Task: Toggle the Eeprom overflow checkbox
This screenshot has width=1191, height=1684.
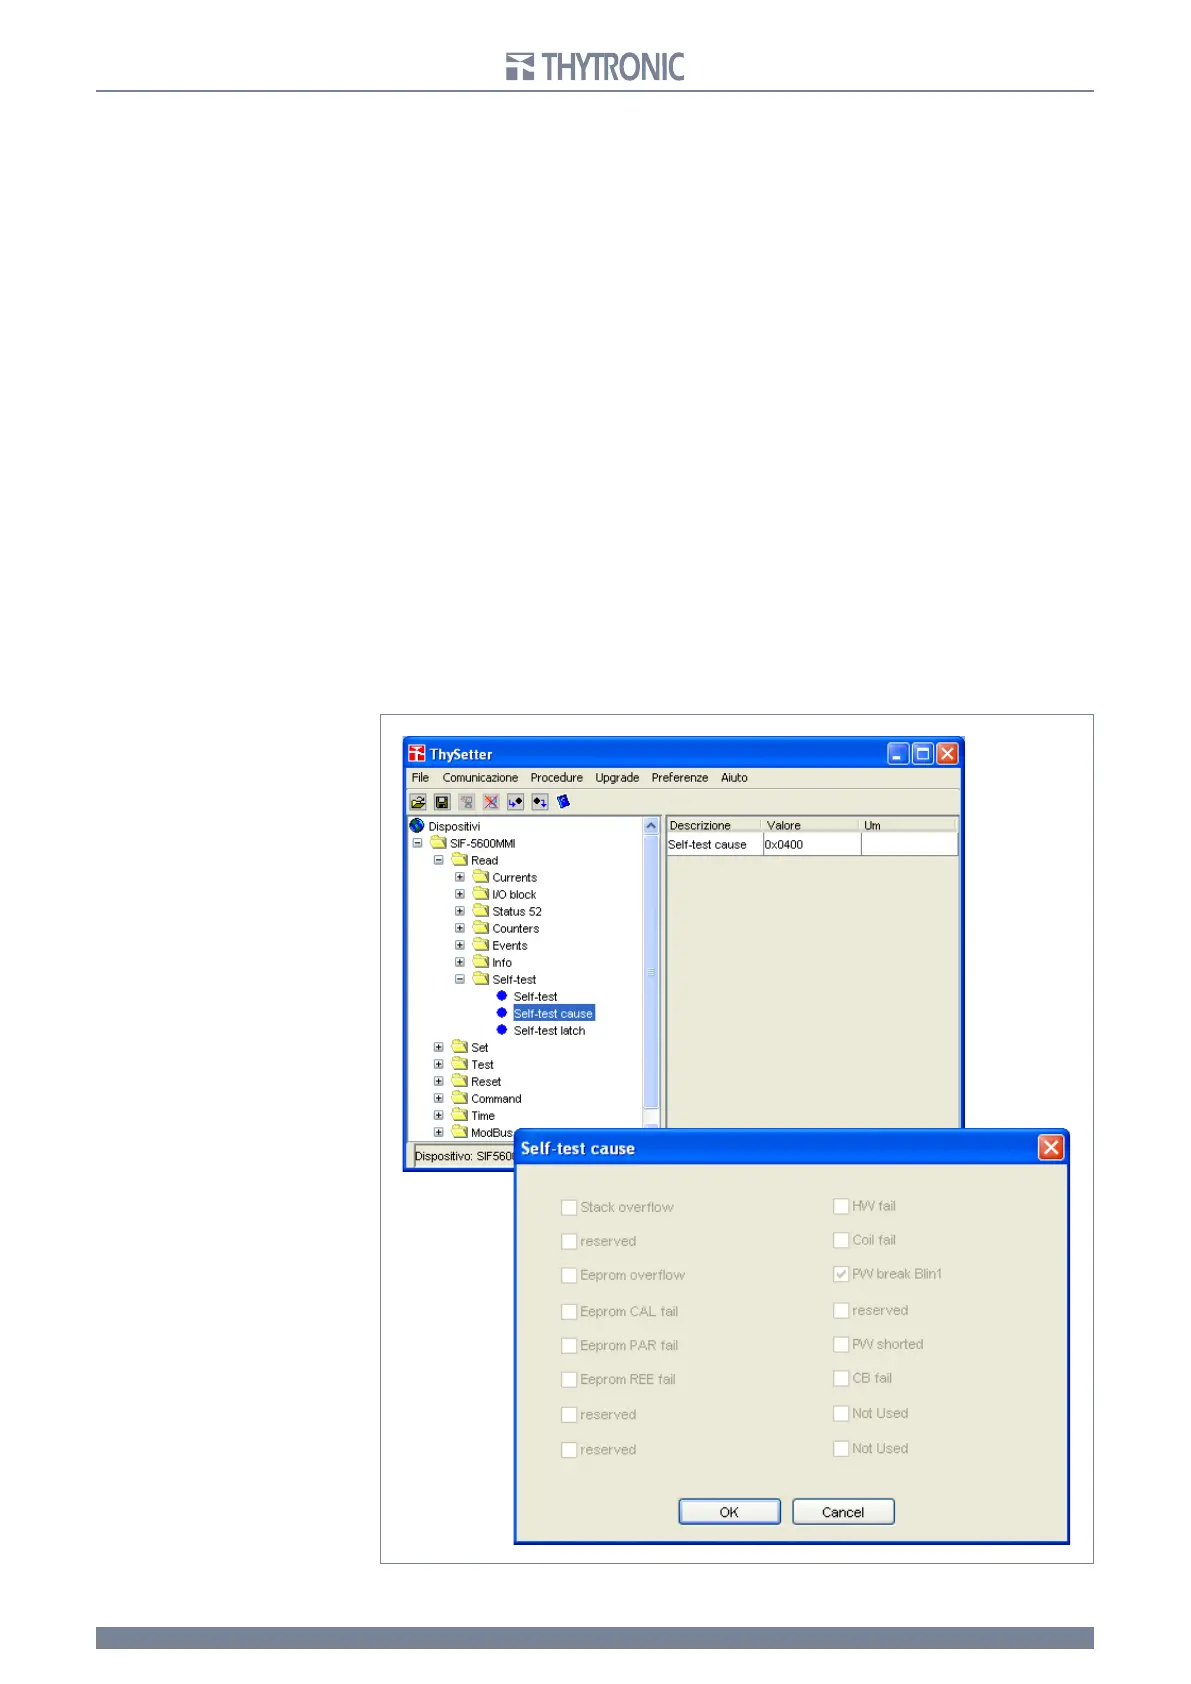Action: 569,1276
